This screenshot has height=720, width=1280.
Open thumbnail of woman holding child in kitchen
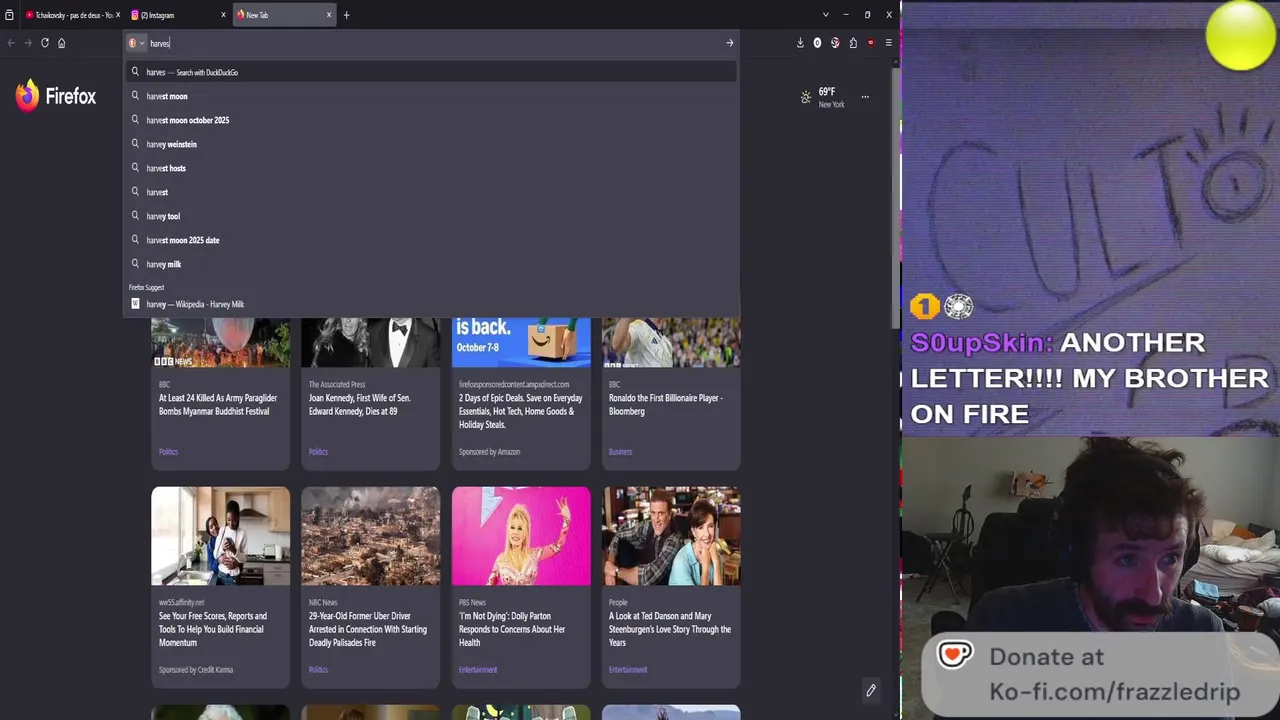pyautogui.click(x=220, y=536)
